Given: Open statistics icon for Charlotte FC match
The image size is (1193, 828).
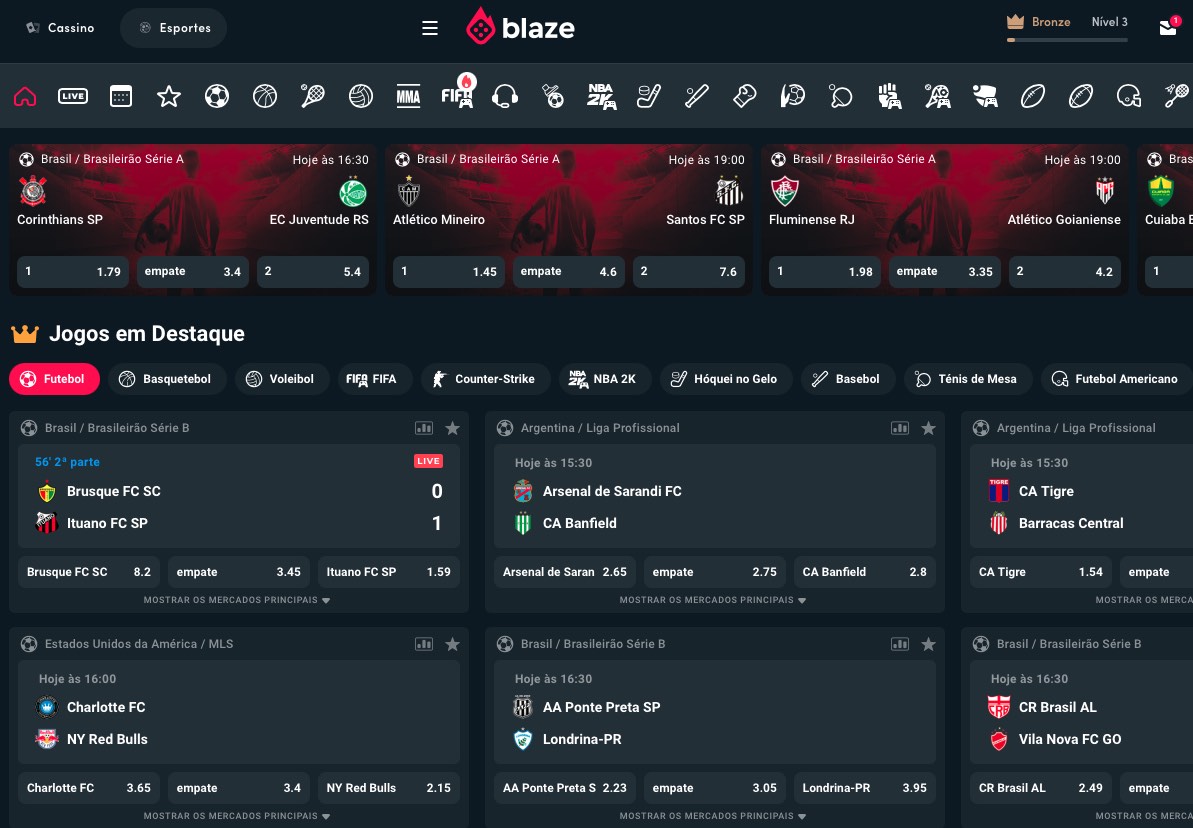Looking at the screenshot, I should (424, 644).
